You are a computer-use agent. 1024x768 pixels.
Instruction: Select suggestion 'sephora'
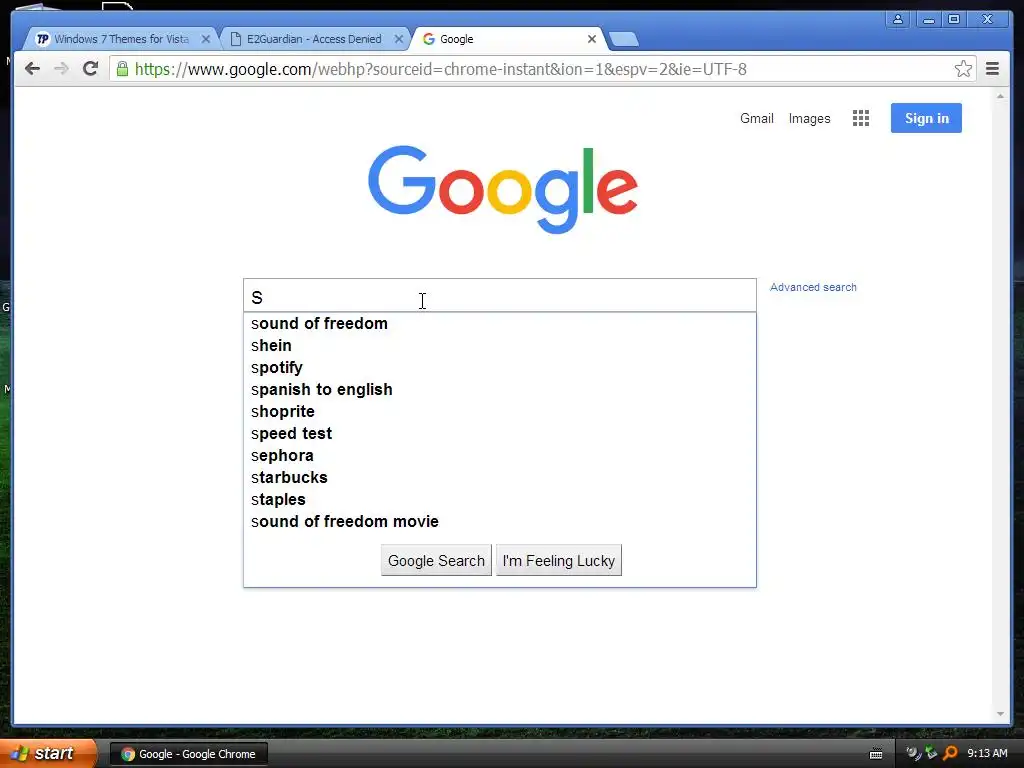[500, 455]
